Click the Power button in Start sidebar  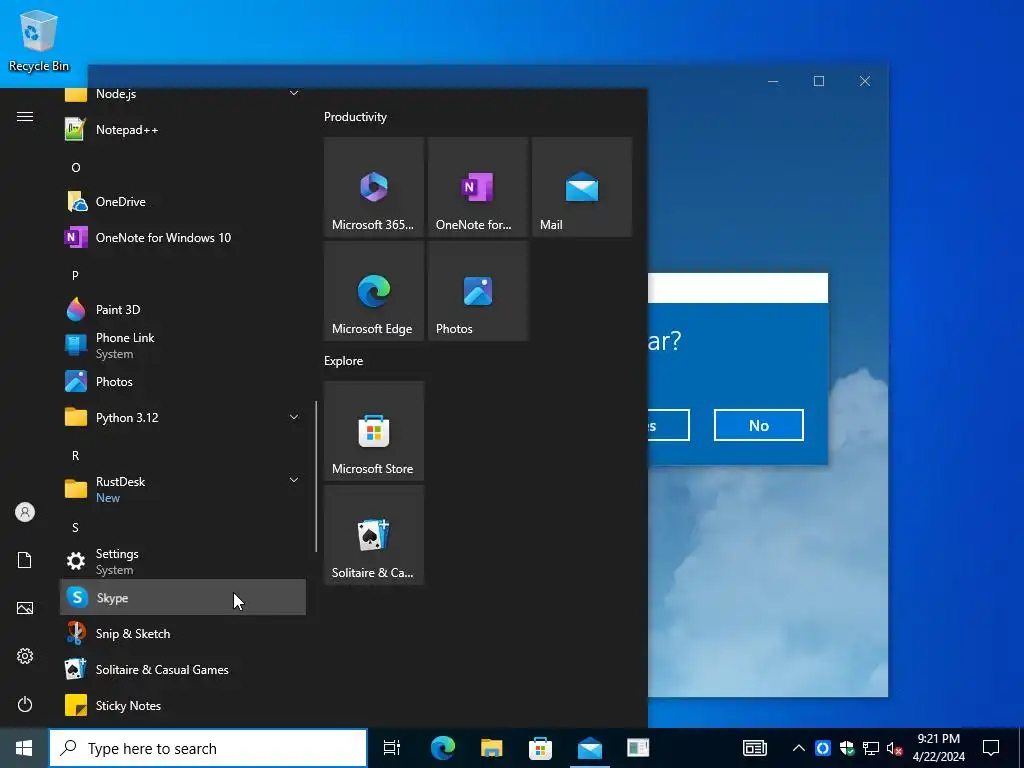25,704
